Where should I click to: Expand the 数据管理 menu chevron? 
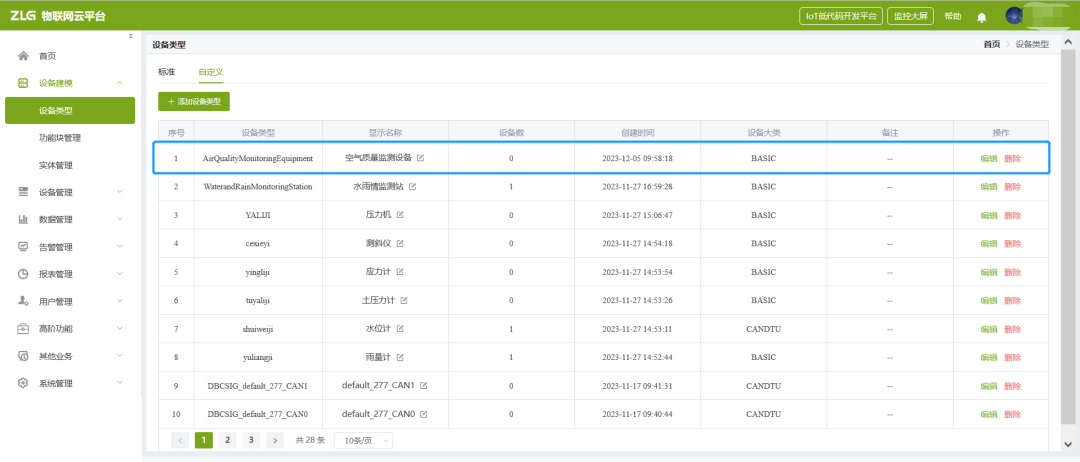(x=120, y=220)
